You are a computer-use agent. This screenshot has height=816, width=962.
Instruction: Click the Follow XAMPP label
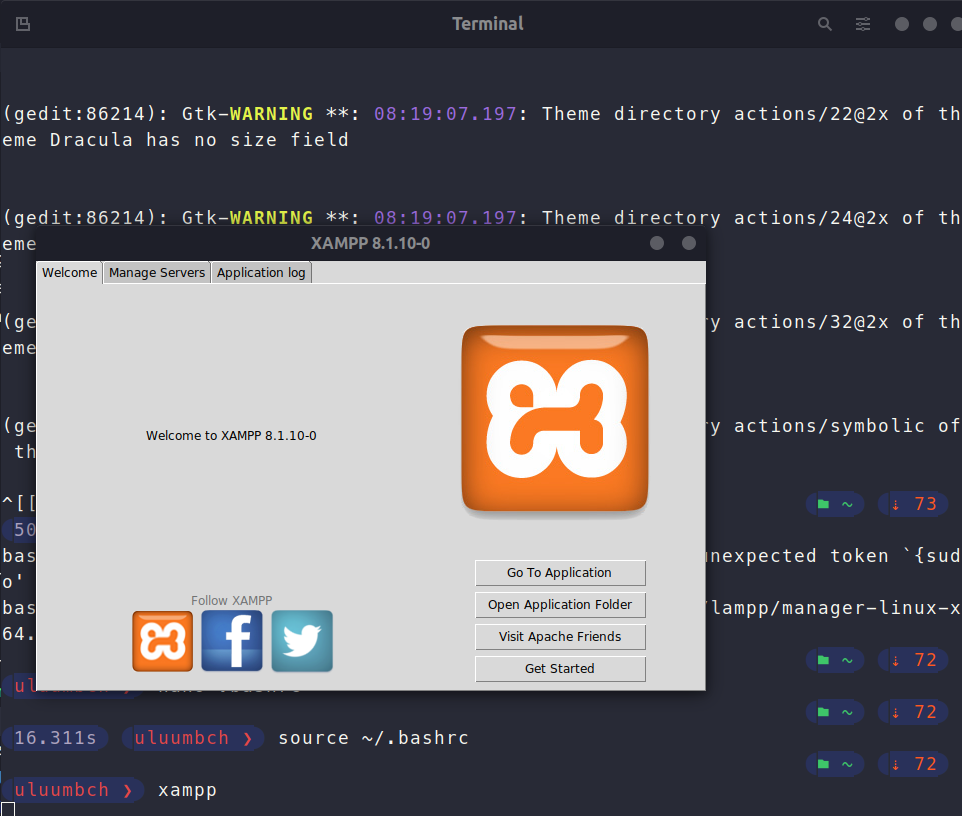(231, 600)
